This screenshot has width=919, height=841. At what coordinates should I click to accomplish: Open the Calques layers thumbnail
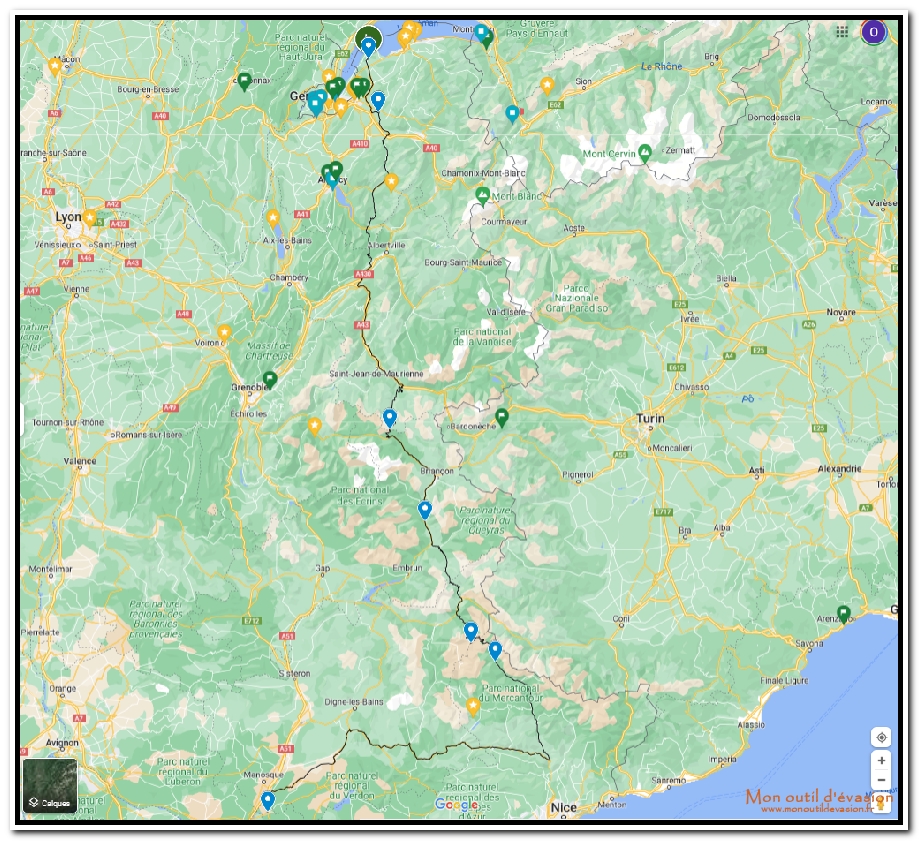pos(50,786)
